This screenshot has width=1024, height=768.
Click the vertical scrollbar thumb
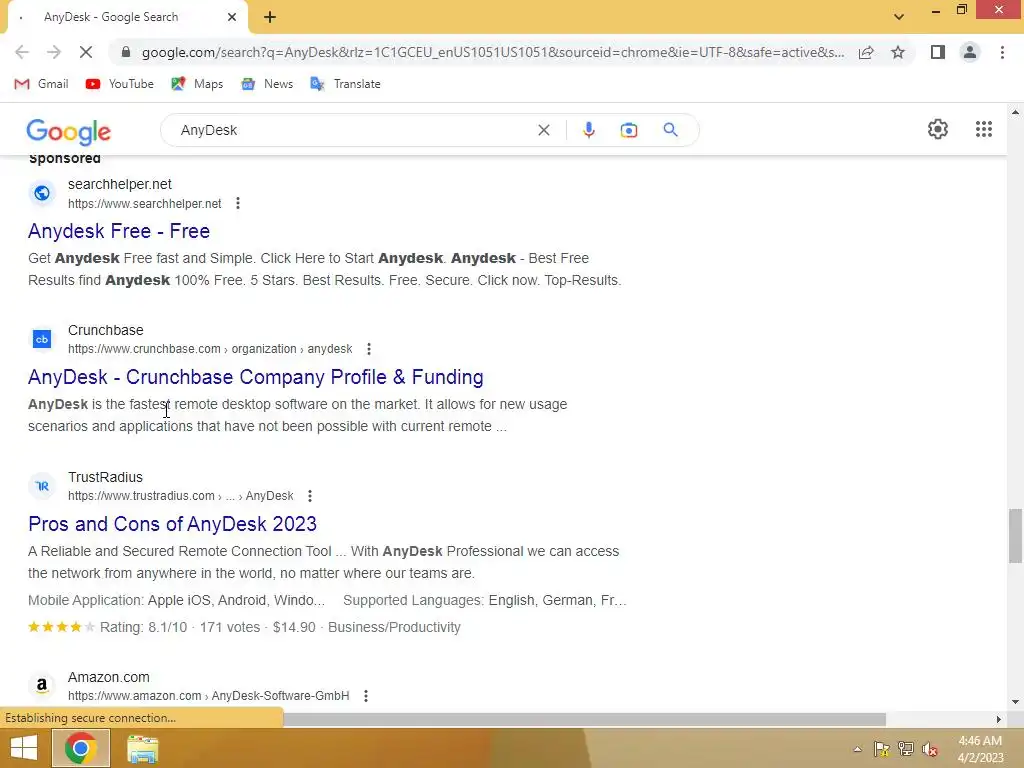click(1015, 536)
